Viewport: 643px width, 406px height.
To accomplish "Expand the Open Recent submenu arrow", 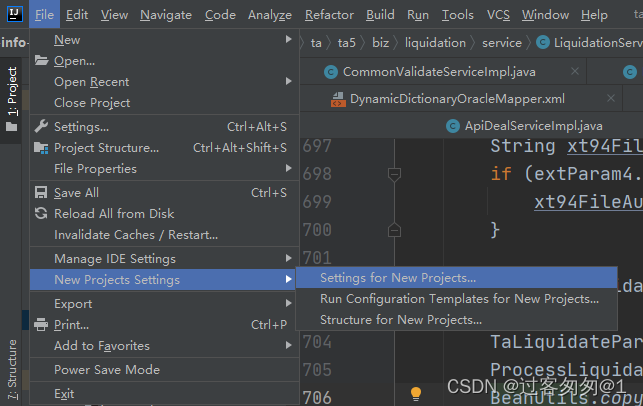I will click(x=289, y=81).
